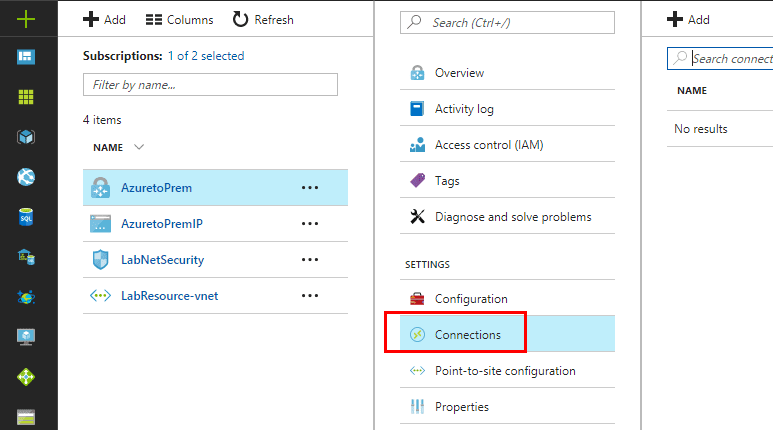Viewport: 773px width, 430px height.
Task: Open Resource groups cube icon
Action: point(27,137)
